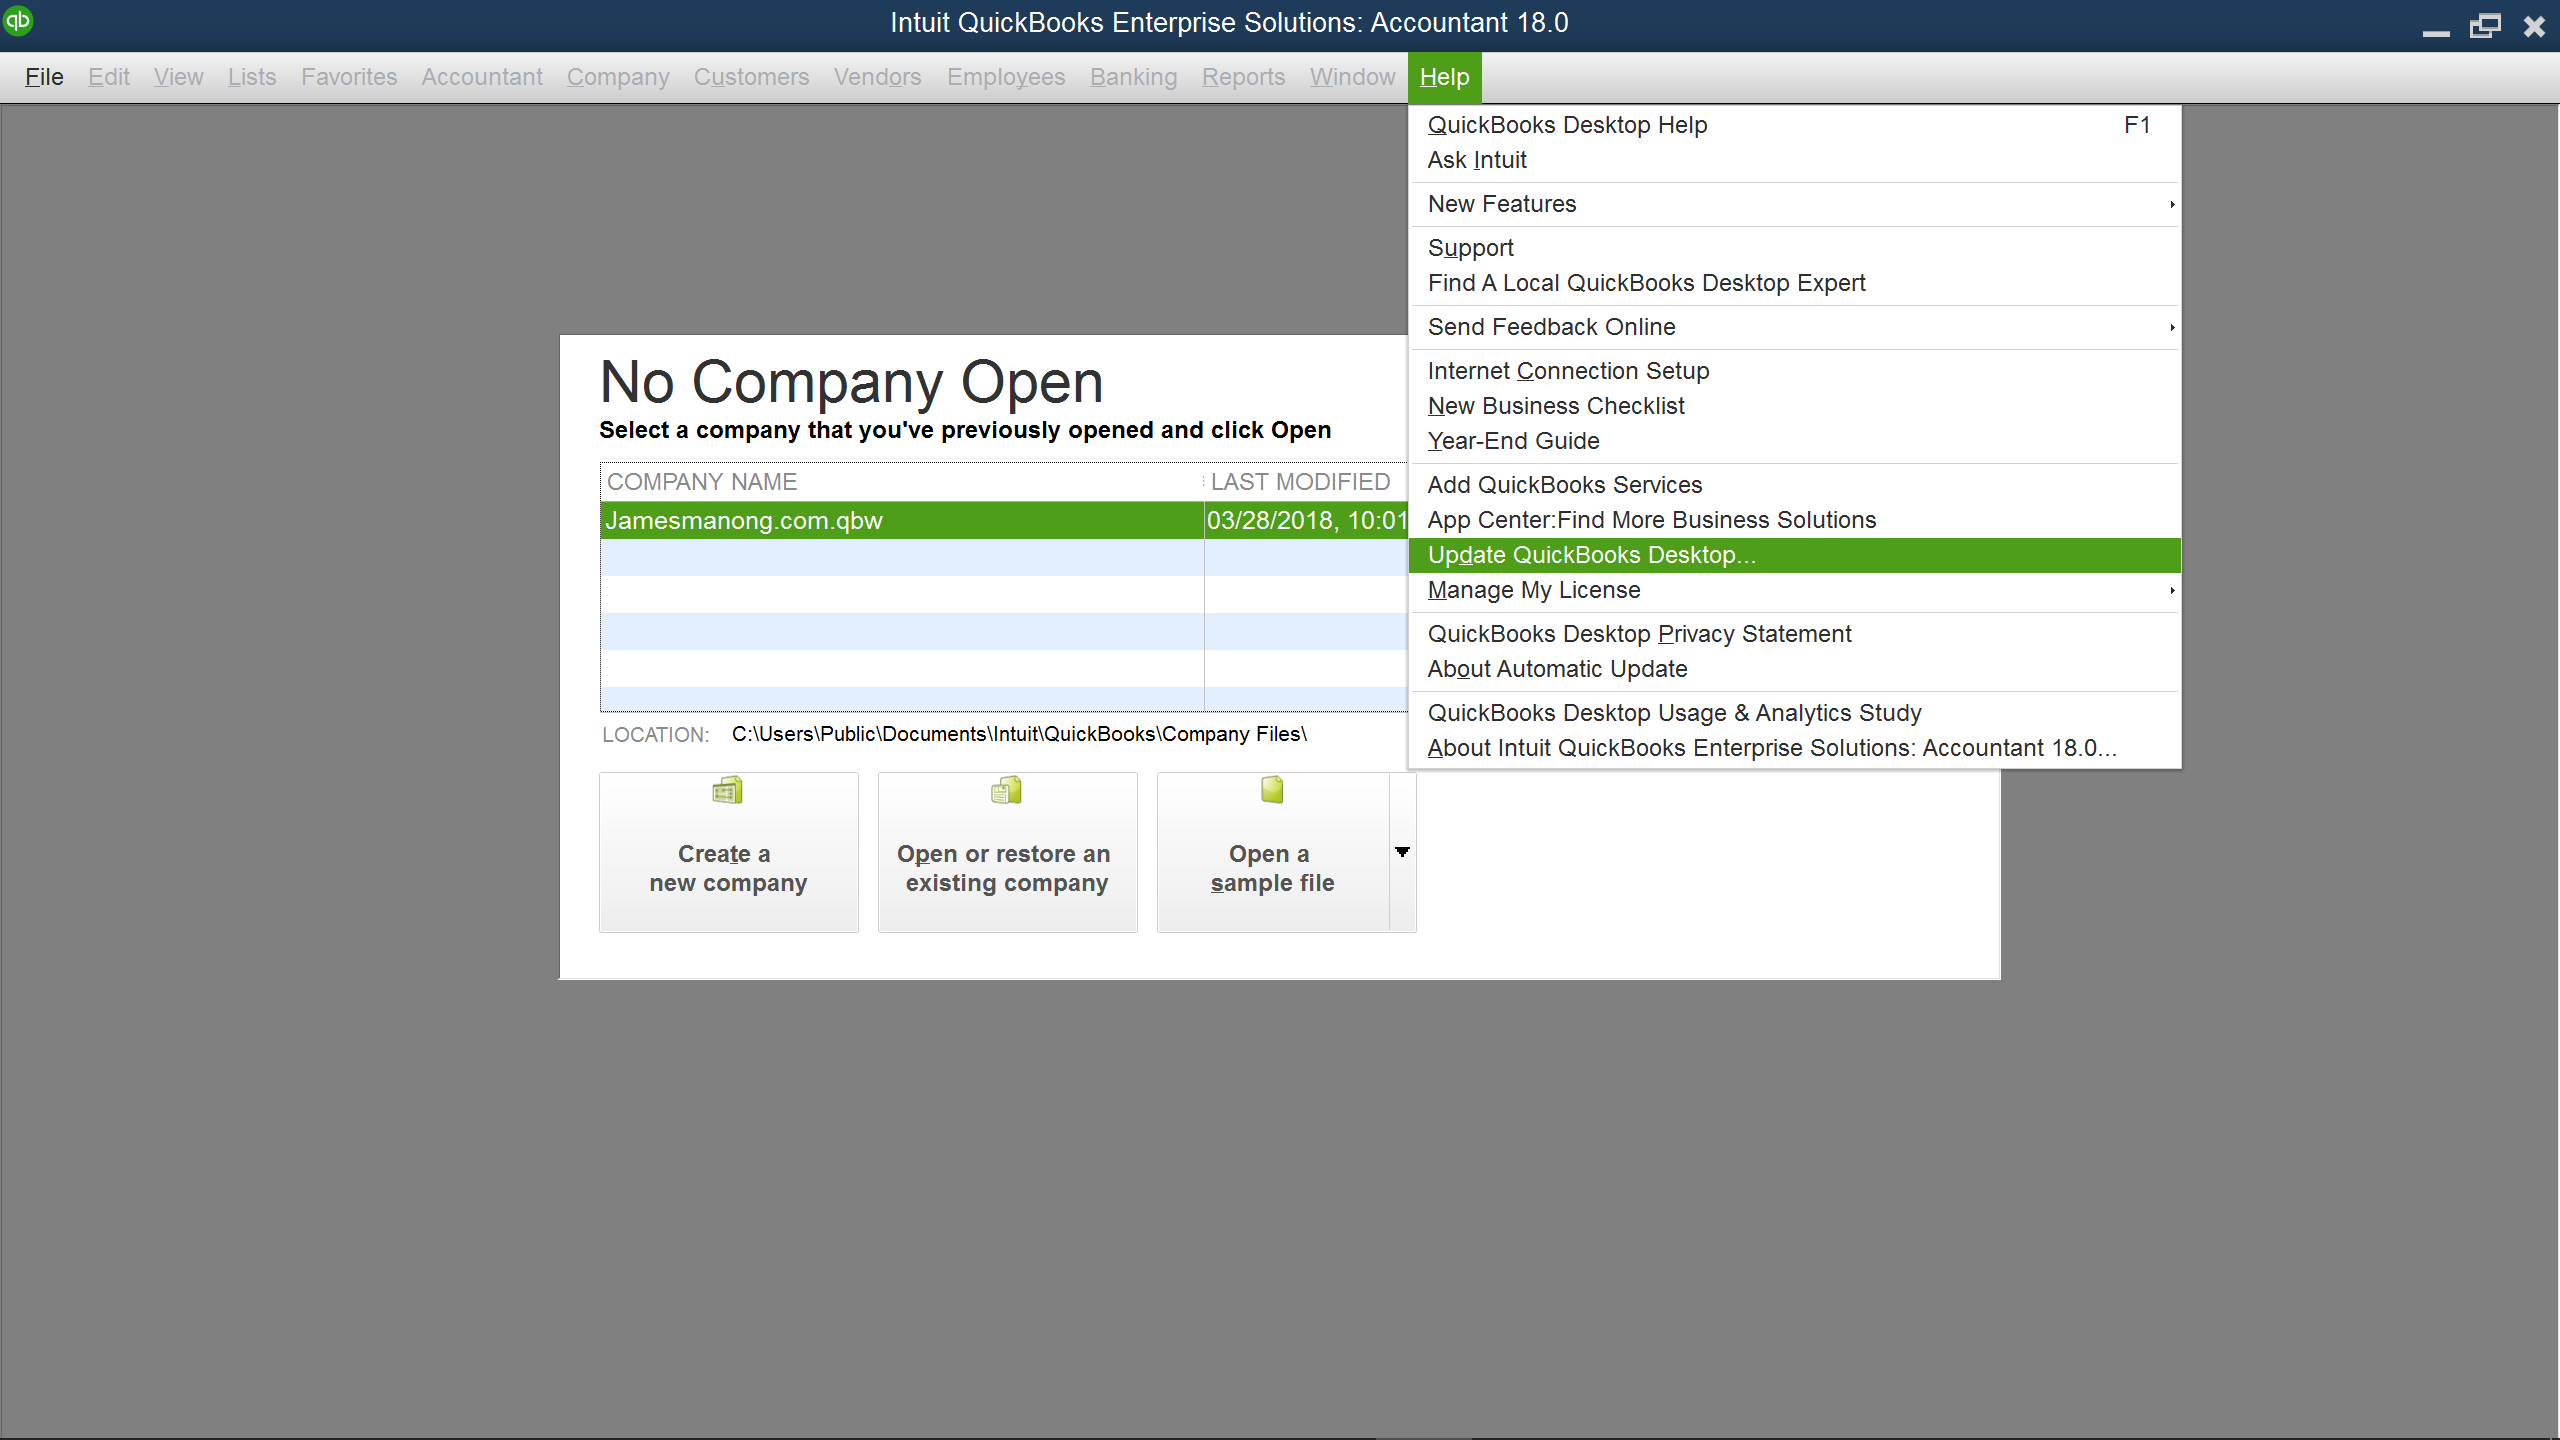Open the File menu
The width and height of the screenshot is (2560, 1440).
click(43, 76)
